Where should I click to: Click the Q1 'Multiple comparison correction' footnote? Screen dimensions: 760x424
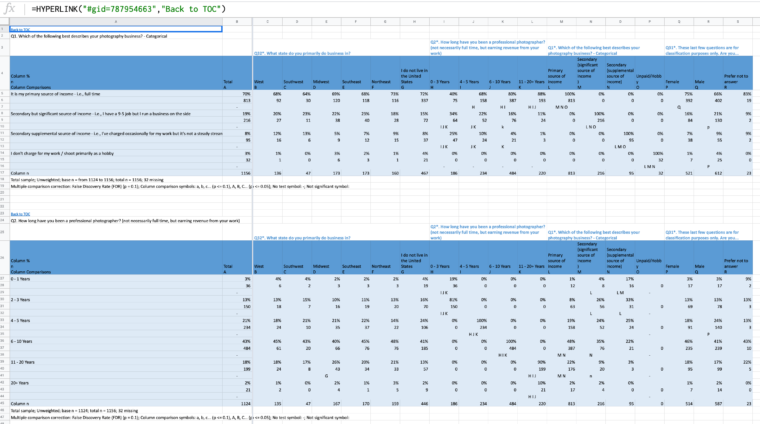click(179, 187)
